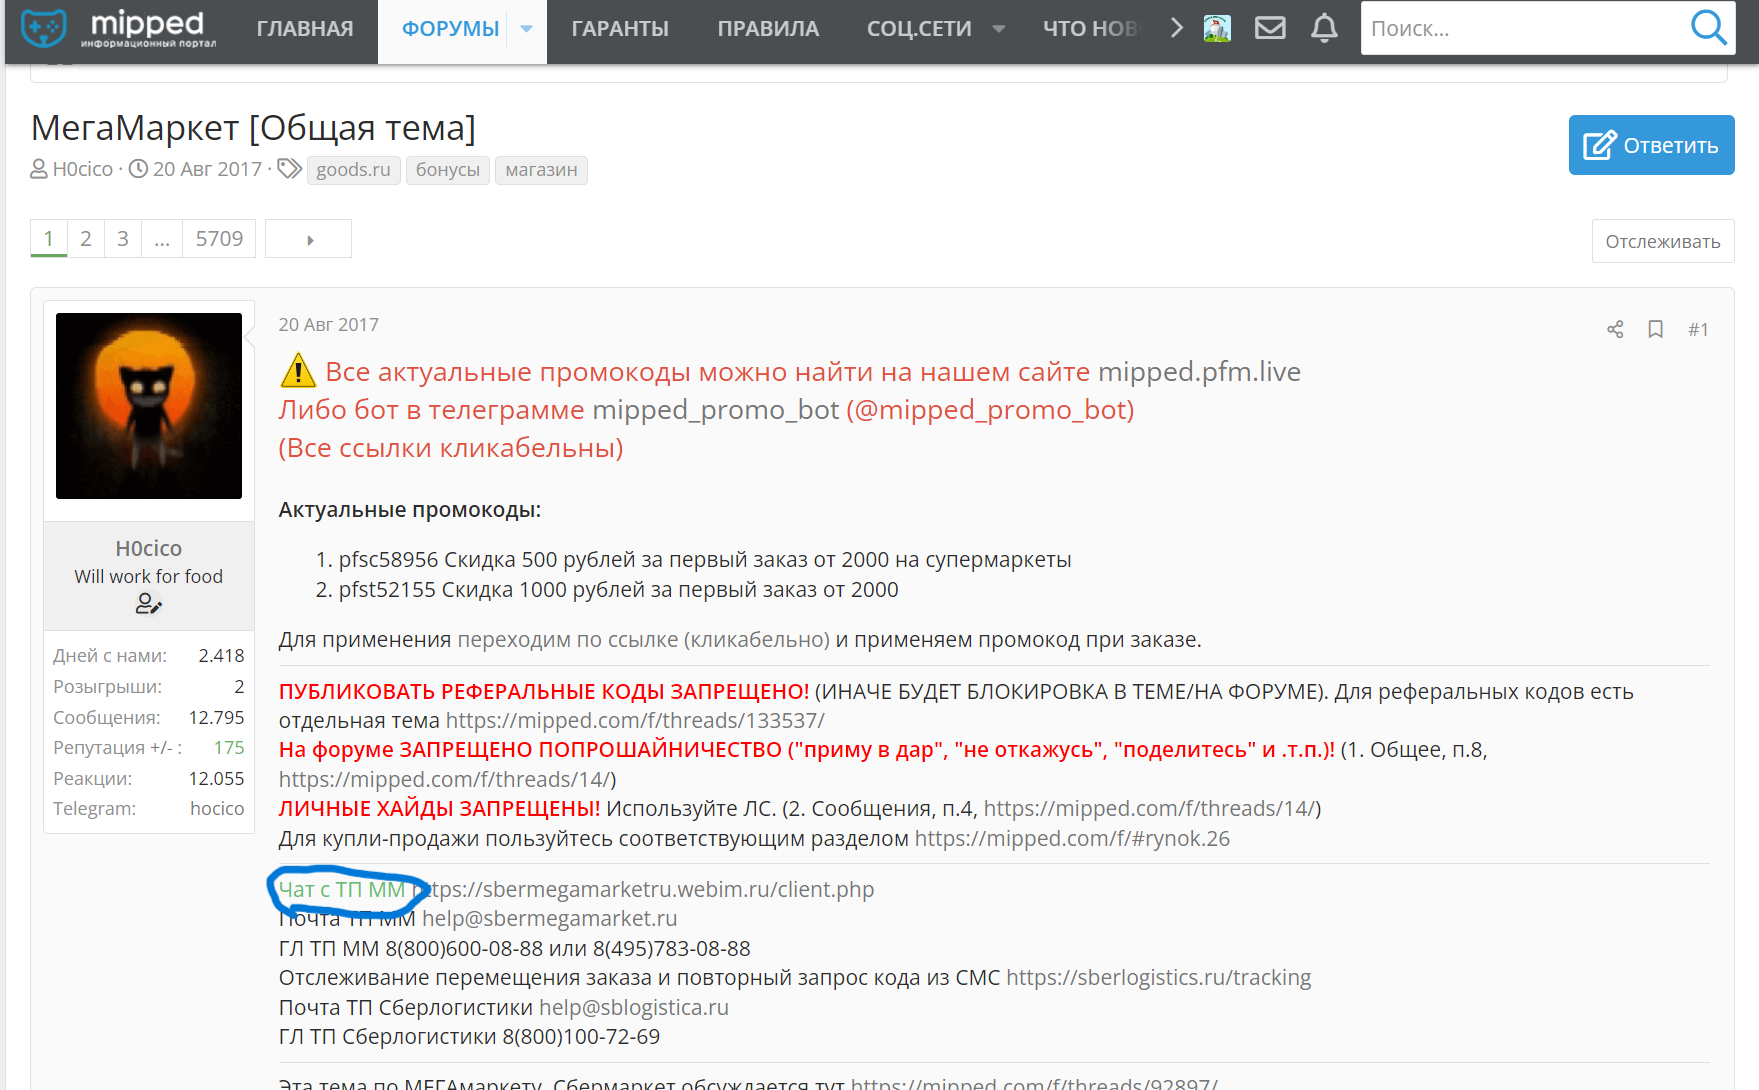Expand the Форумы dropdown arrow

pos(527,29)
